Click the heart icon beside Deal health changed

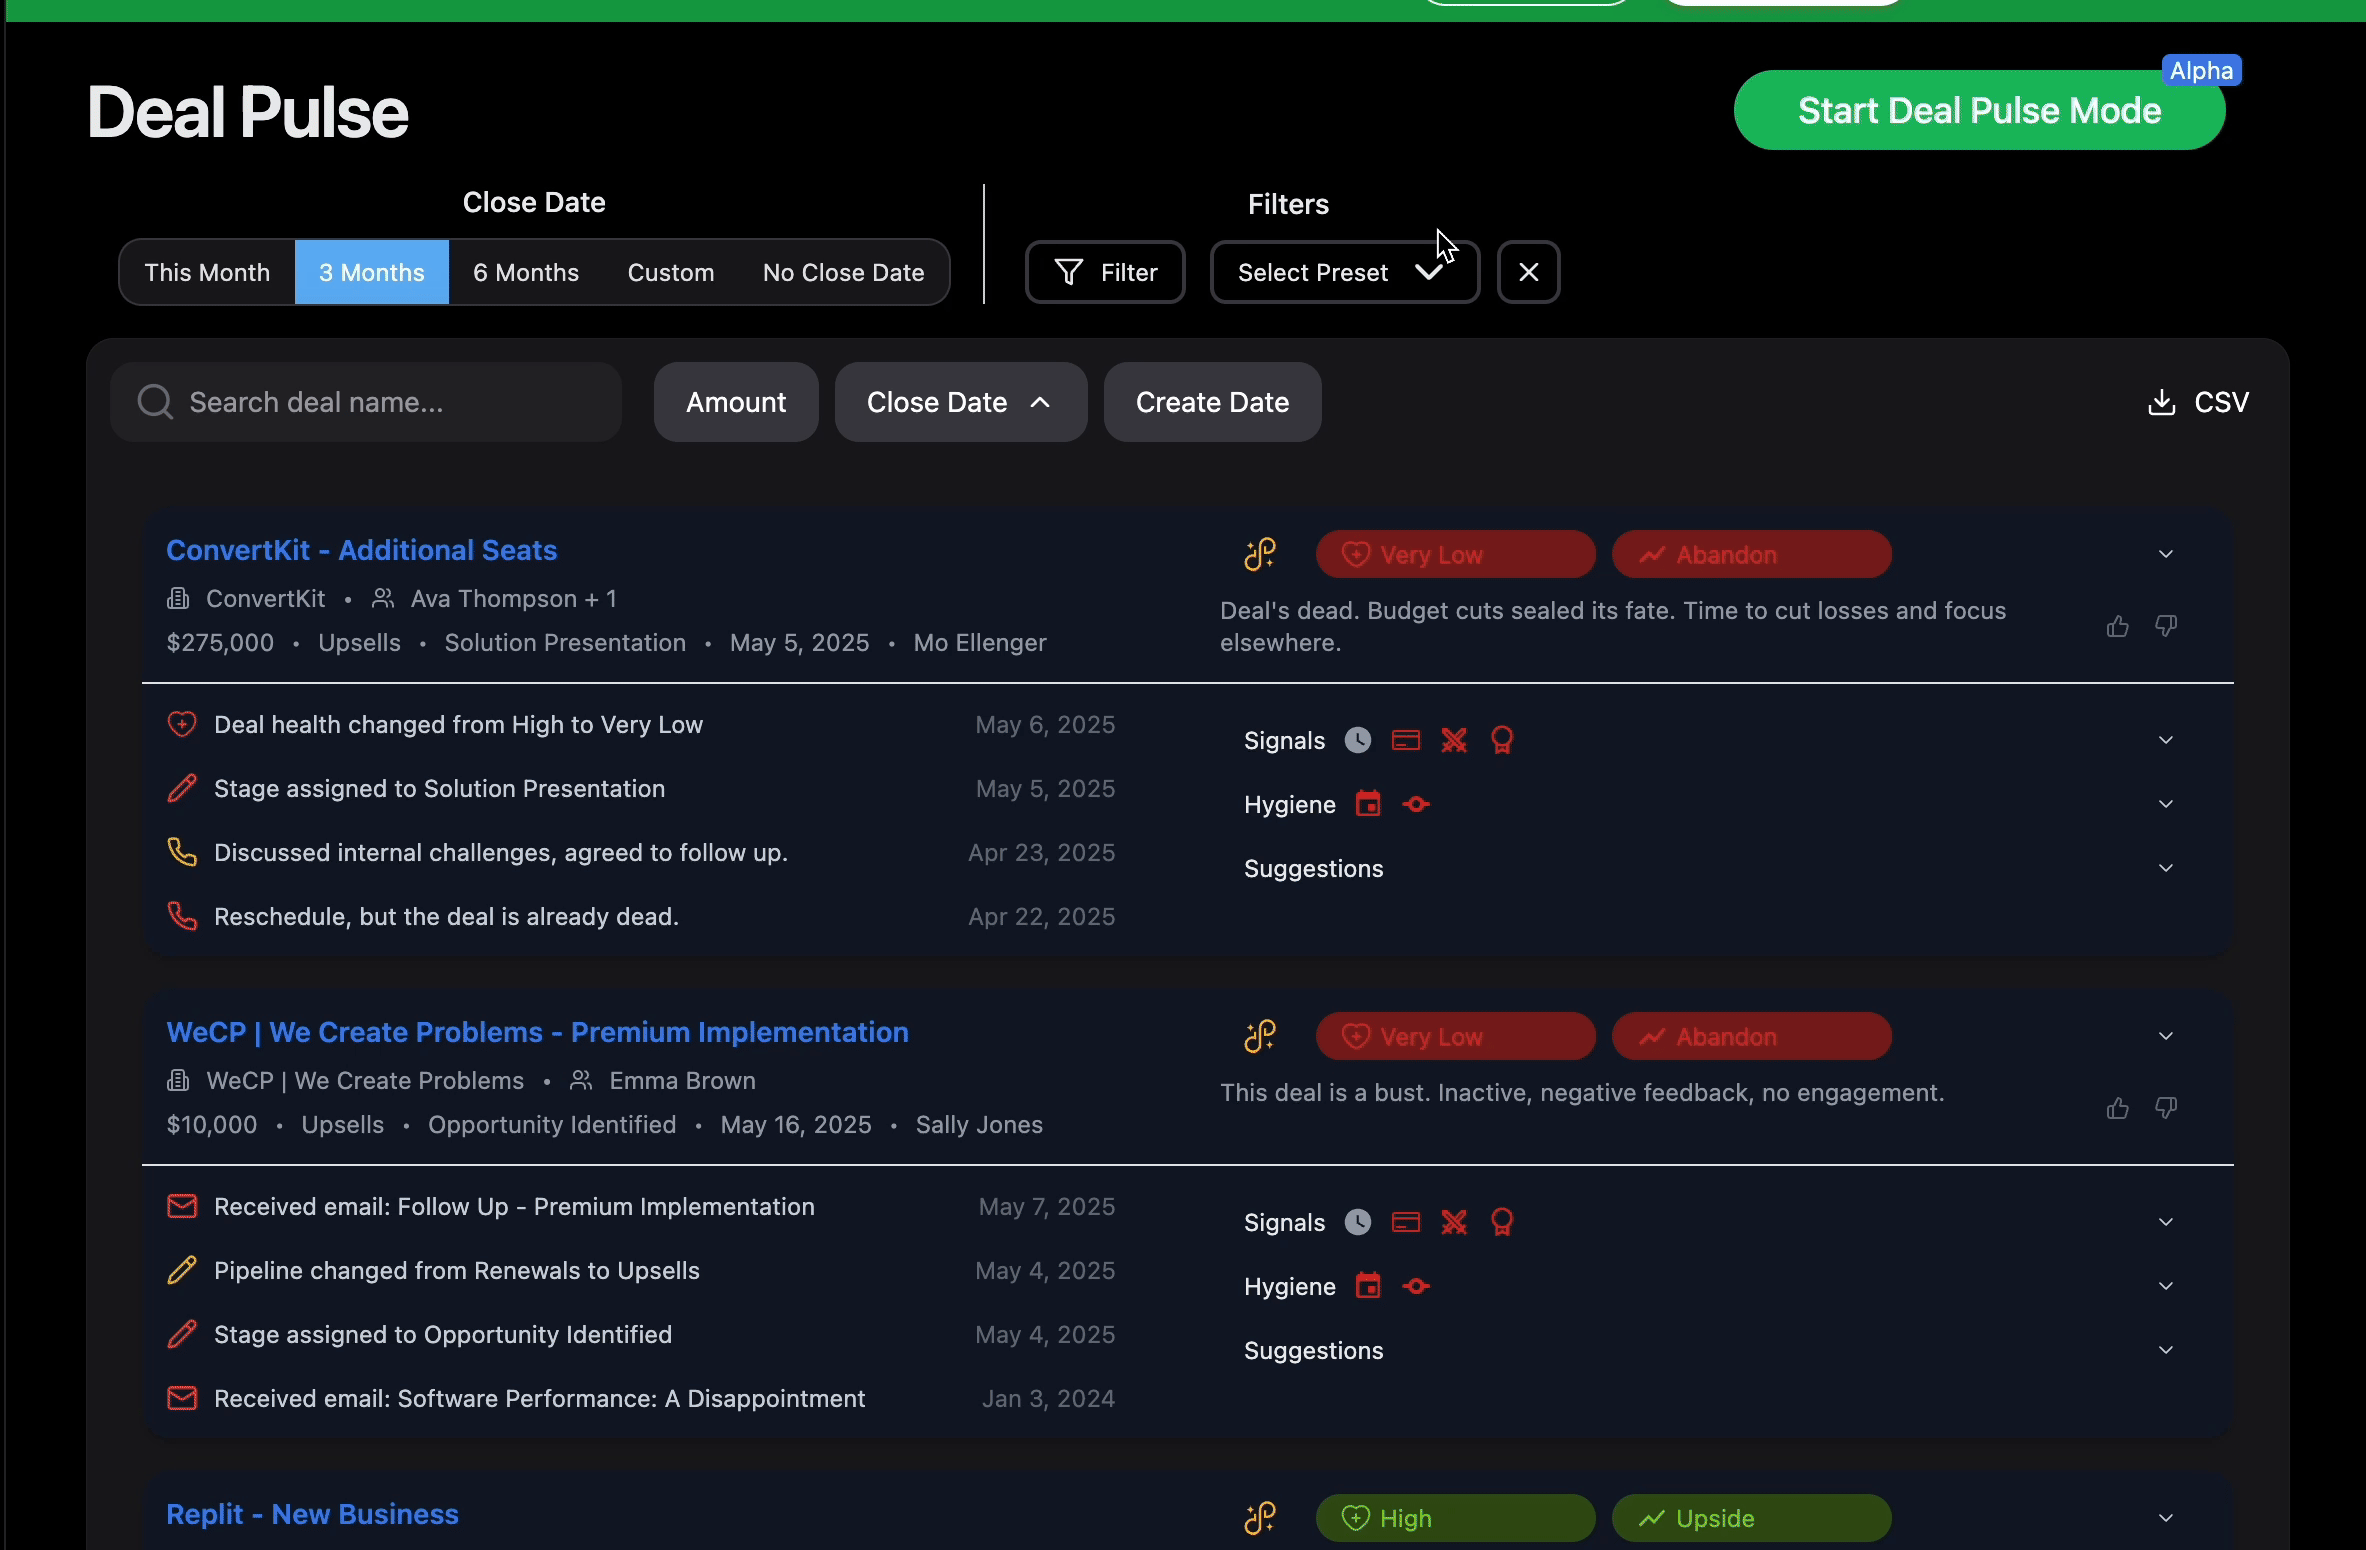(182, 724)
